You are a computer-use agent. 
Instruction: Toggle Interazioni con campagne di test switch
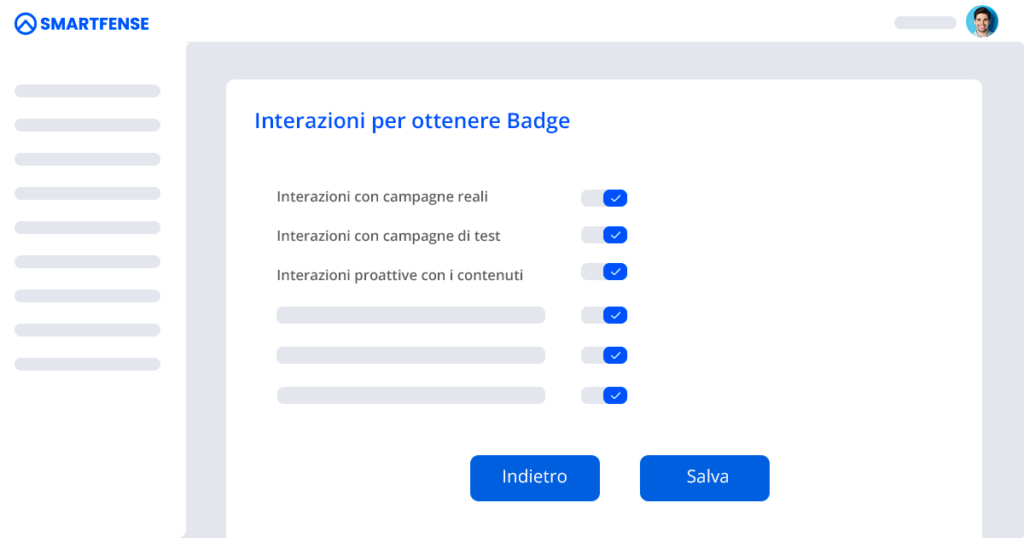click(x=604, y=235)
